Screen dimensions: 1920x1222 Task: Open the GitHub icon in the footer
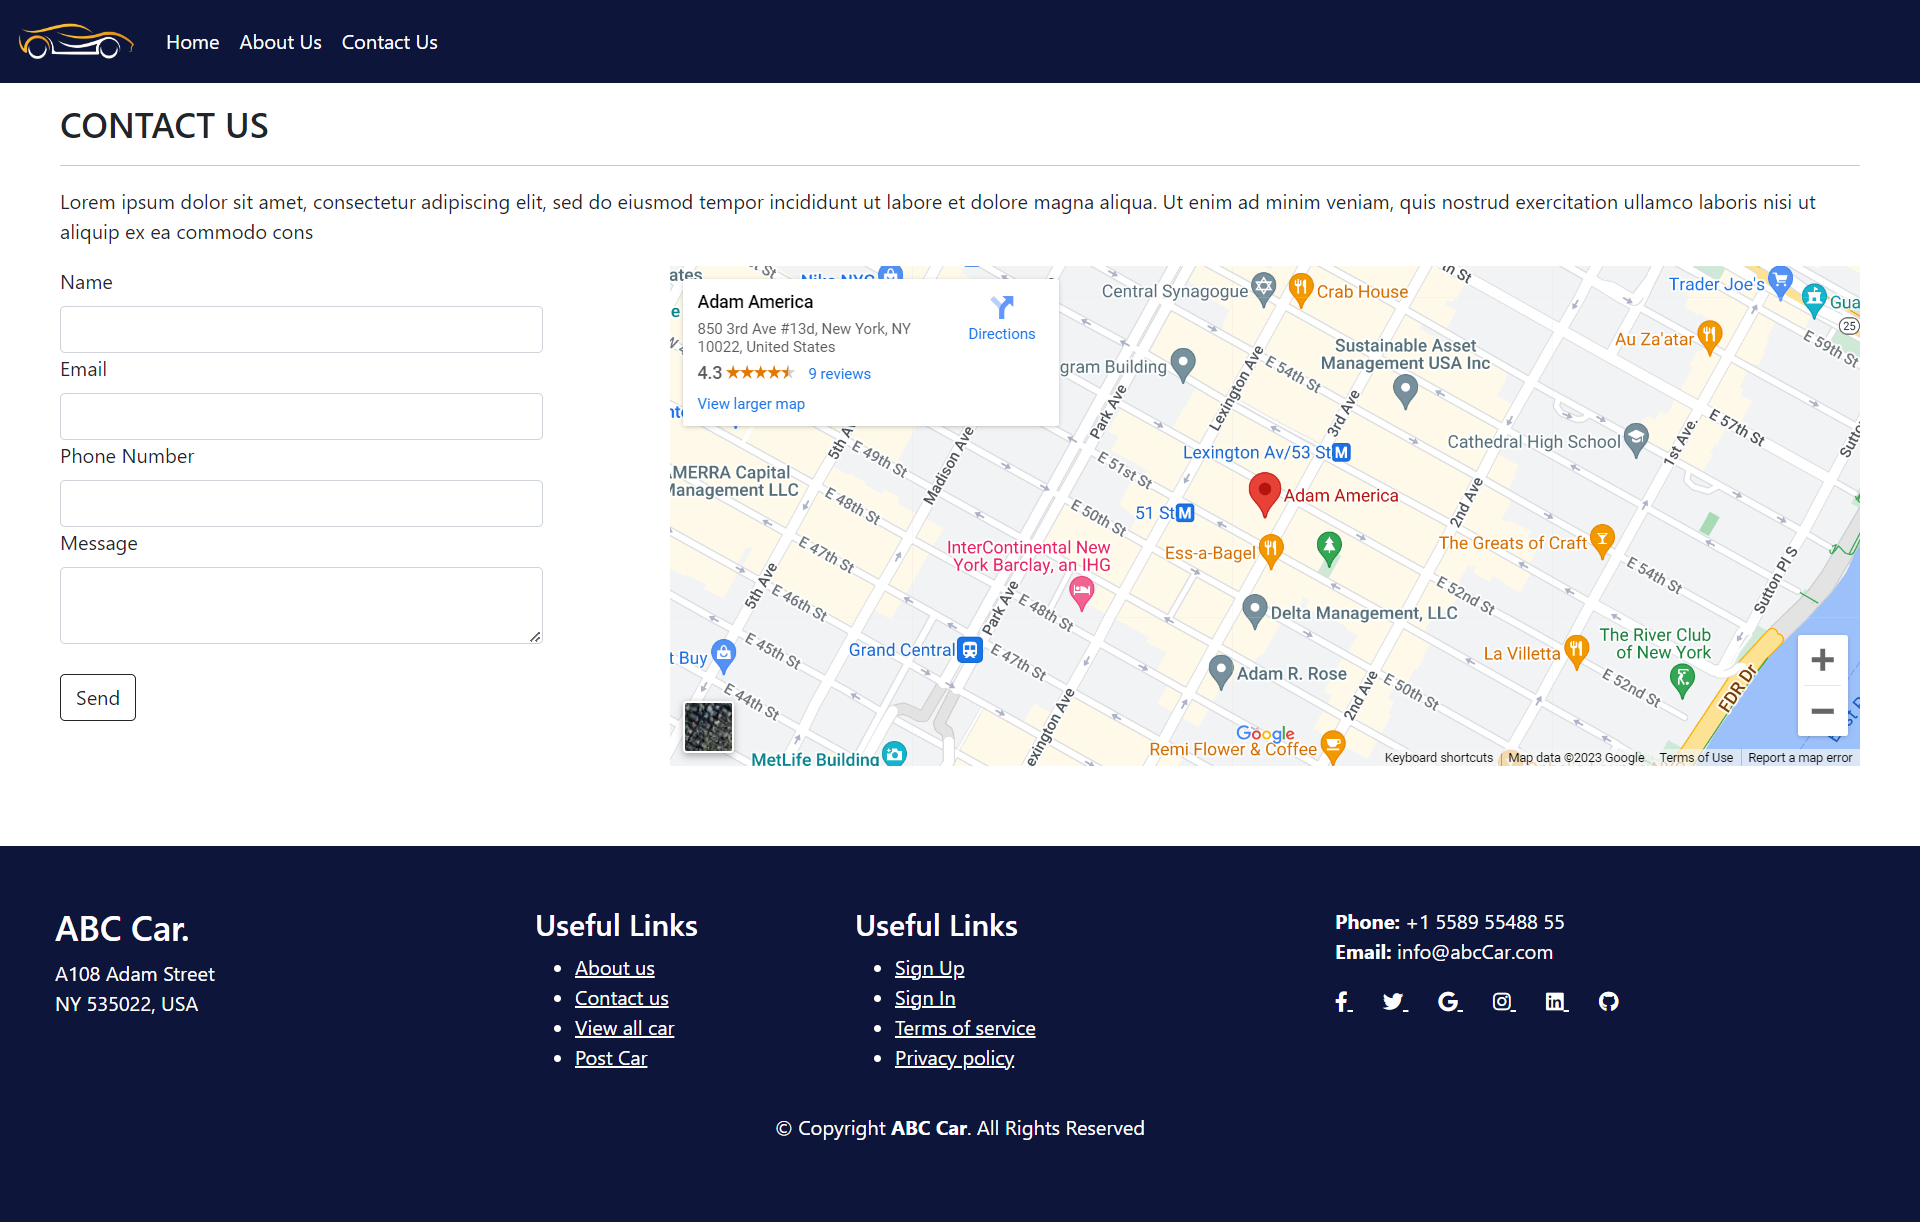click(1608, 1001)
